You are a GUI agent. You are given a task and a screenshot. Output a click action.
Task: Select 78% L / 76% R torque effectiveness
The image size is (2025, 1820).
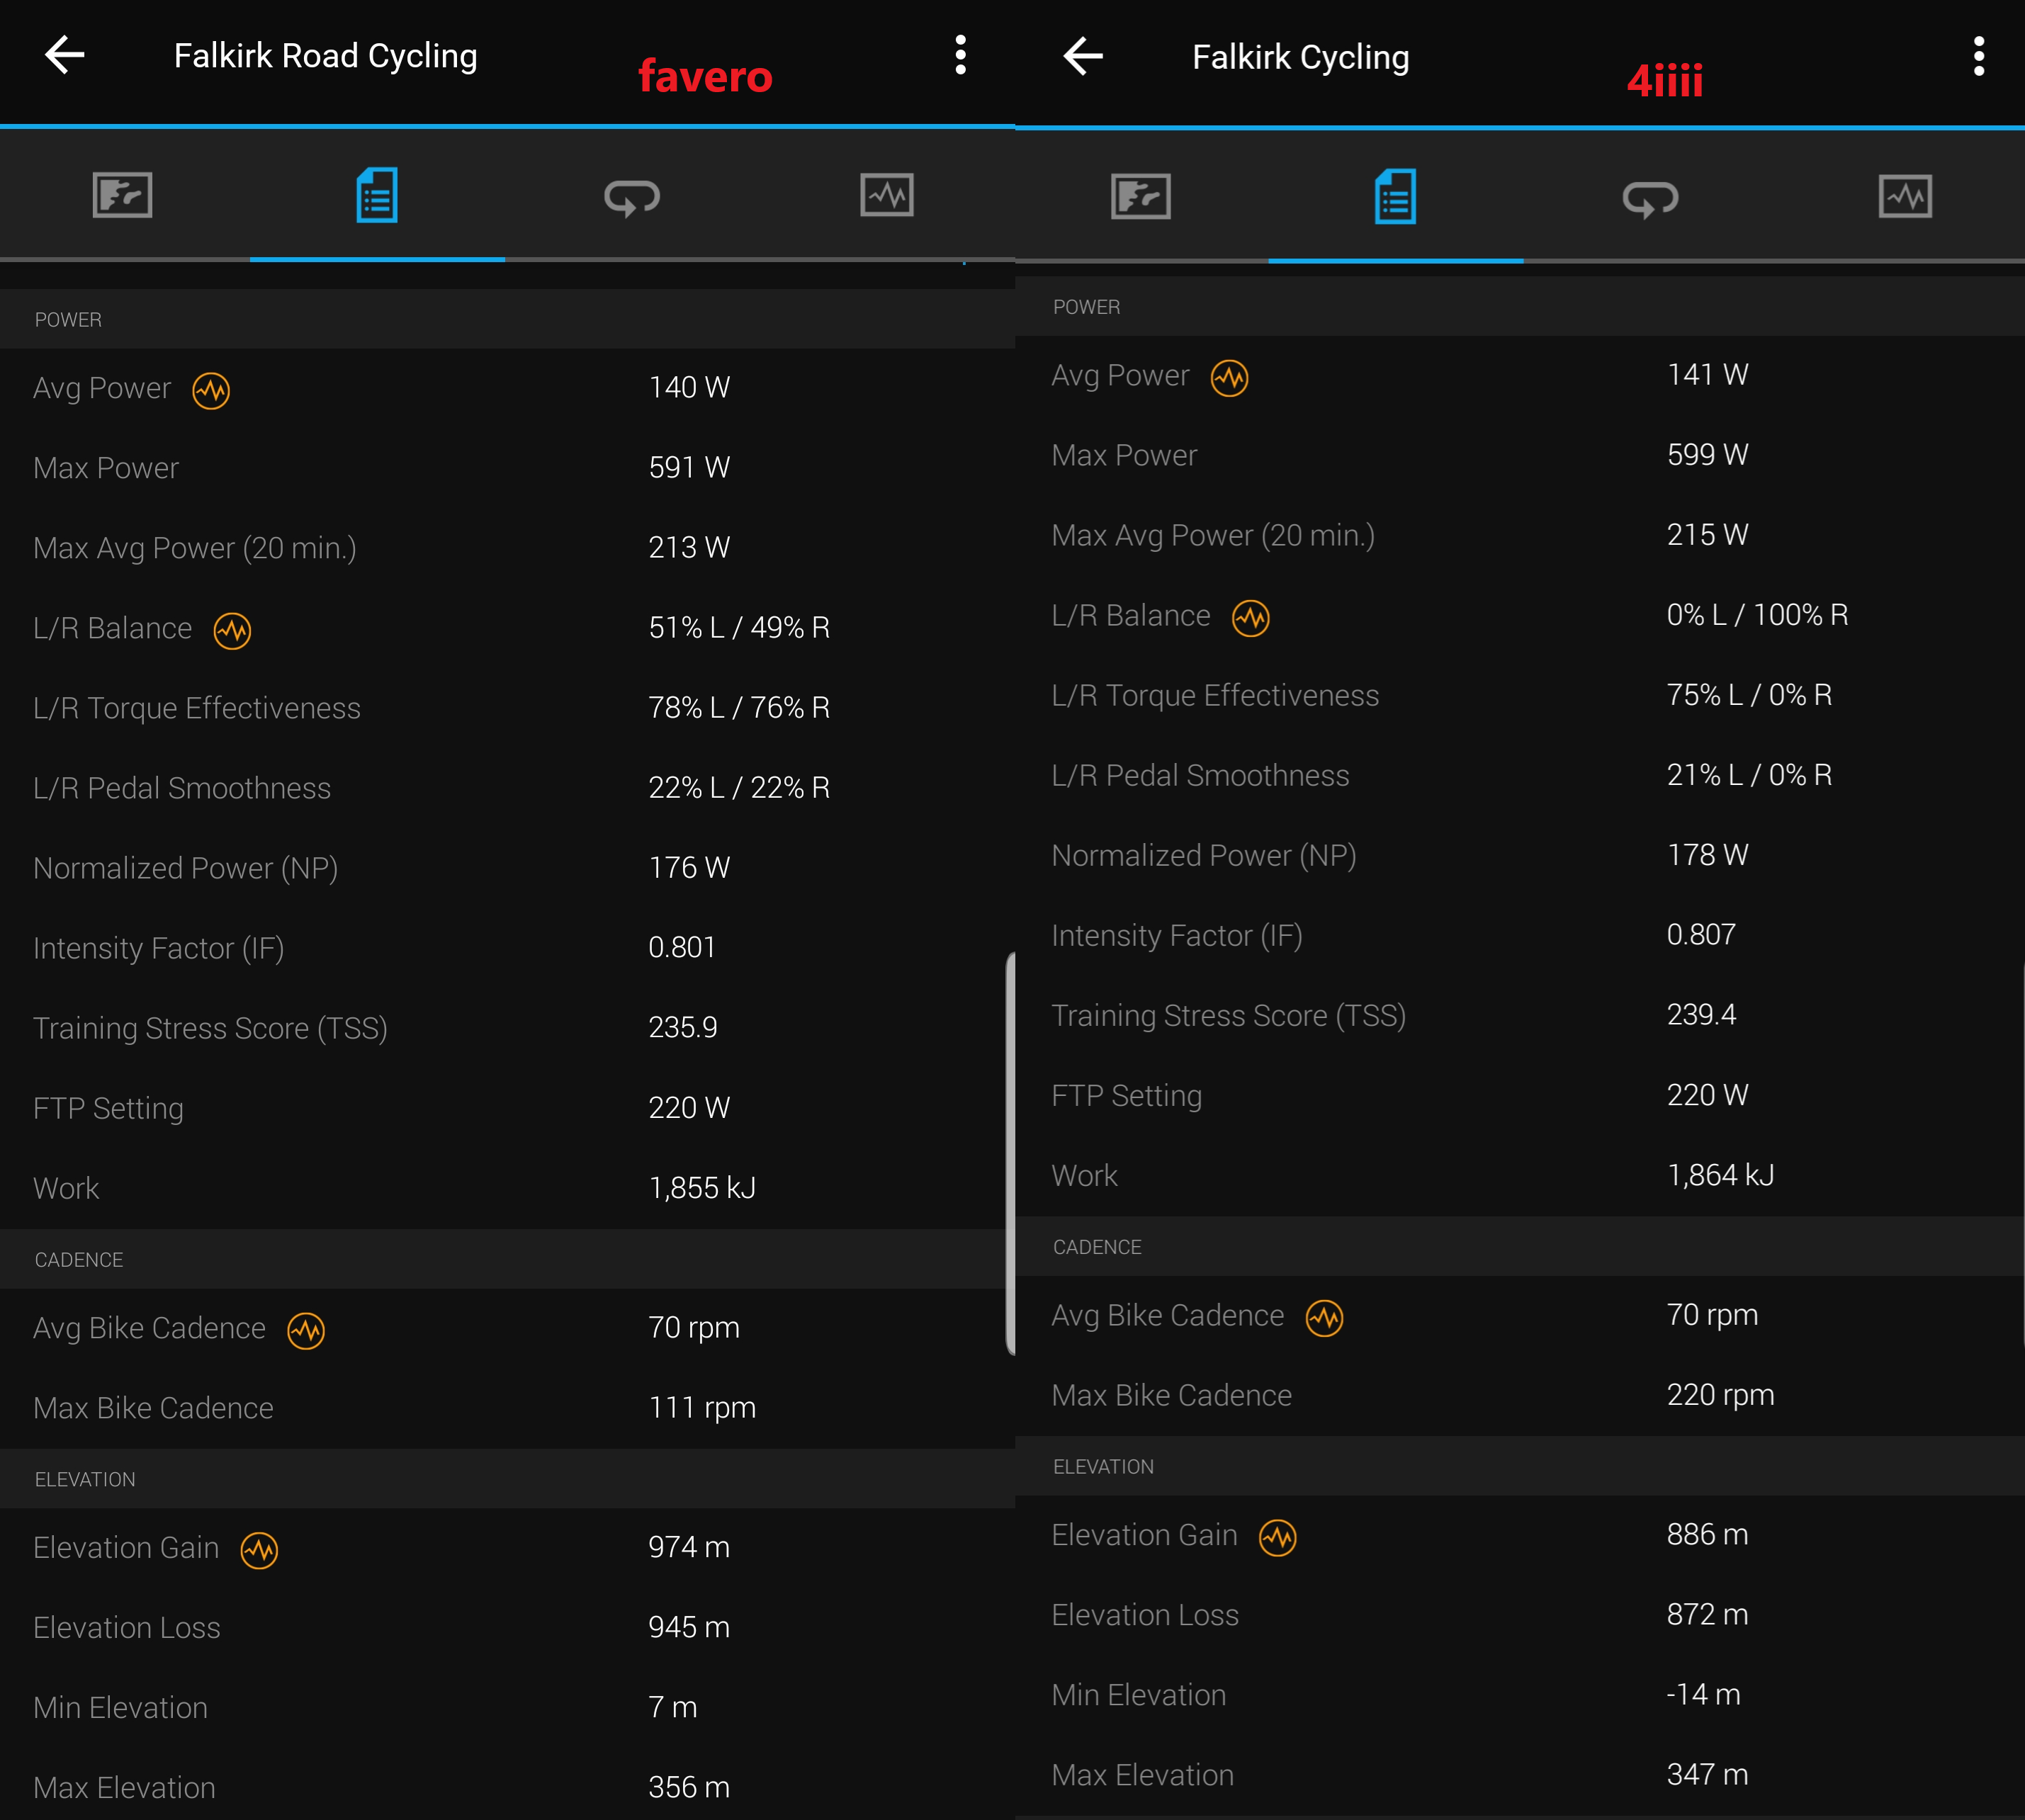click(739, 707)
